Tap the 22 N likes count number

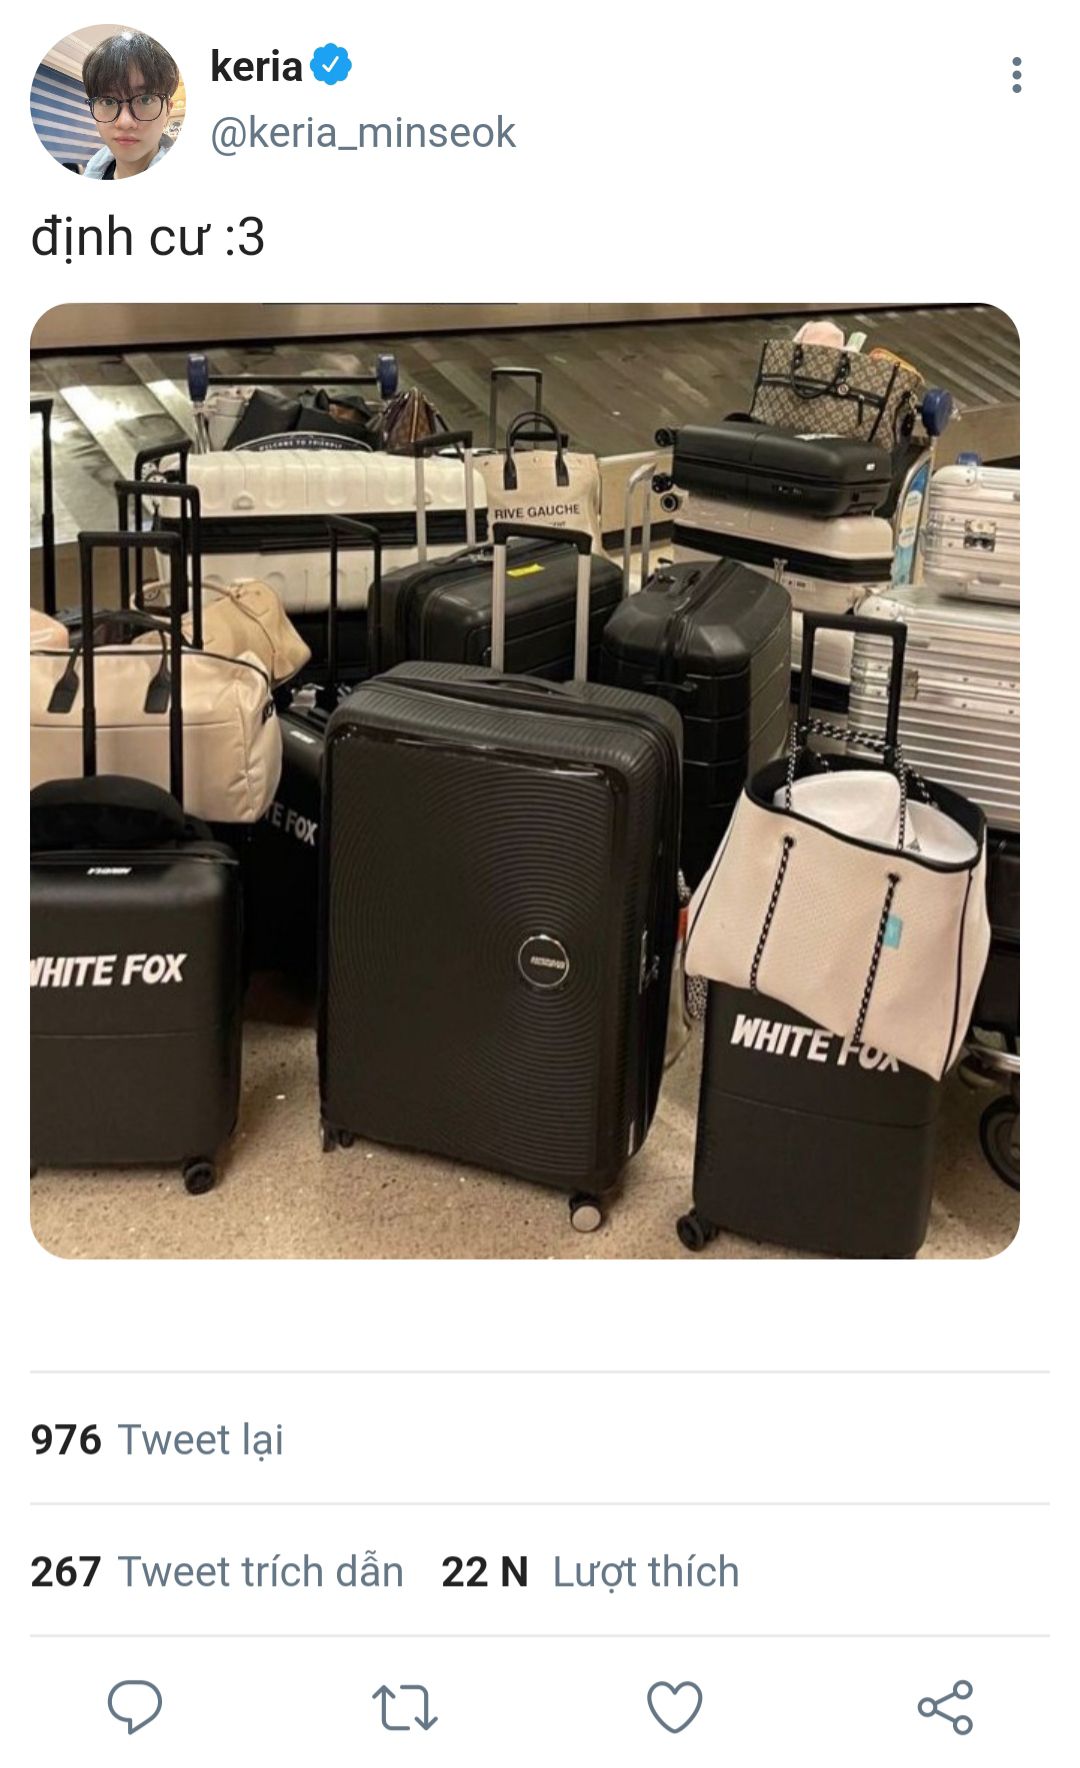pyautogui.click(x=485, y=1572)
